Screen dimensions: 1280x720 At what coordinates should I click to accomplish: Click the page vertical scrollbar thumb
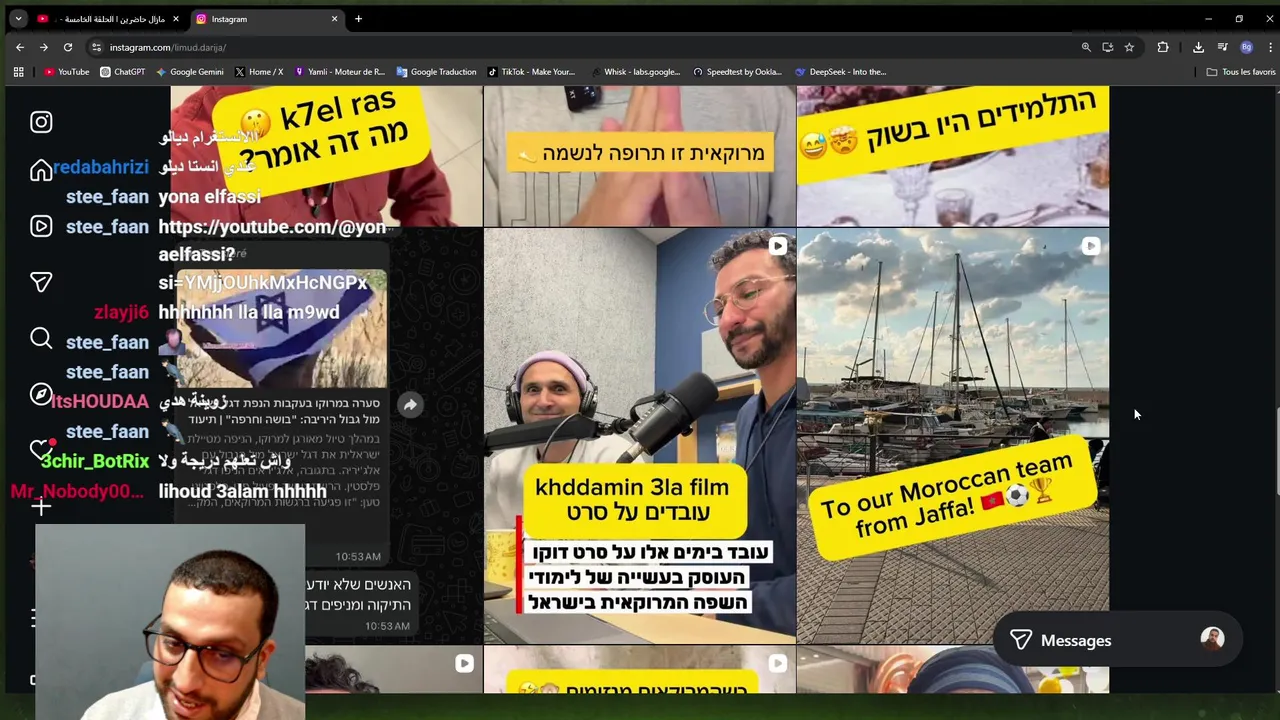point(1276,452)
